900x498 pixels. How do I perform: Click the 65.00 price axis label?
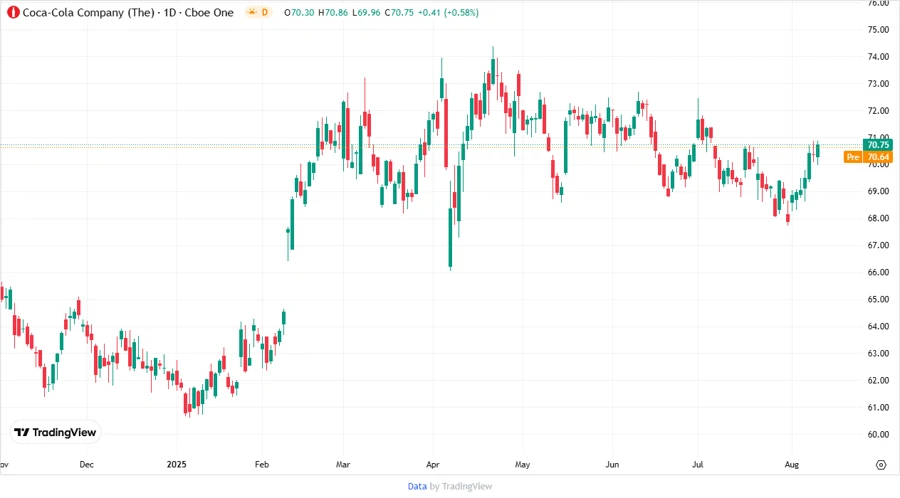point(878,299)
